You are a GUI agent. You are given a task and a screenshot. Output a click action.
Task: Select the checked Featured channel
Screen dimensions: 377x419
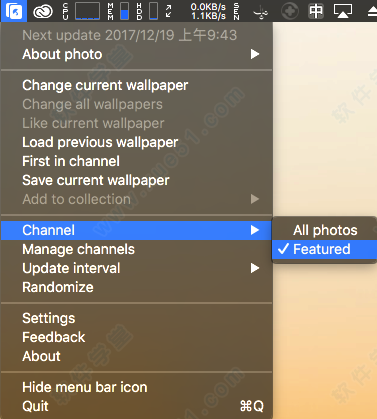[x=324, y=249]
